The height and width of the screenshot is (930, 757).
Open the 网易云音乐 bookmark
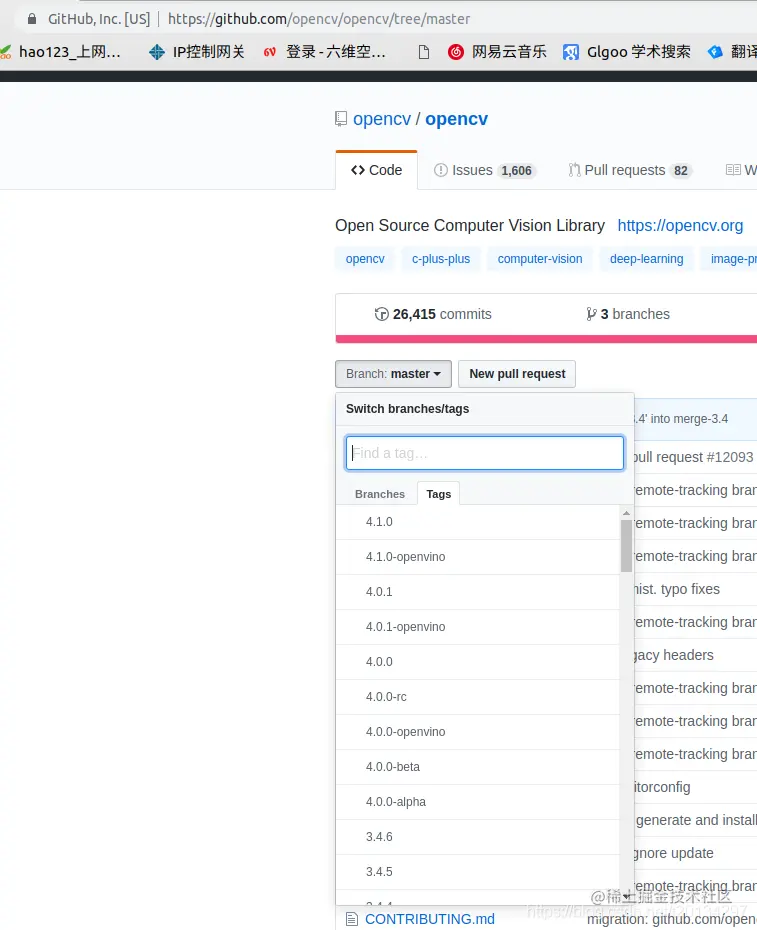(x=497, y=52)
